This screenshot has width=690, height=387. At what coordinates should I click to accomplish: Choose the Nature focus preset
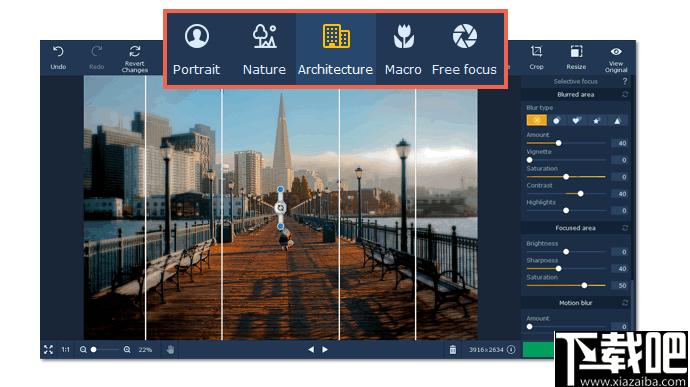264,49
